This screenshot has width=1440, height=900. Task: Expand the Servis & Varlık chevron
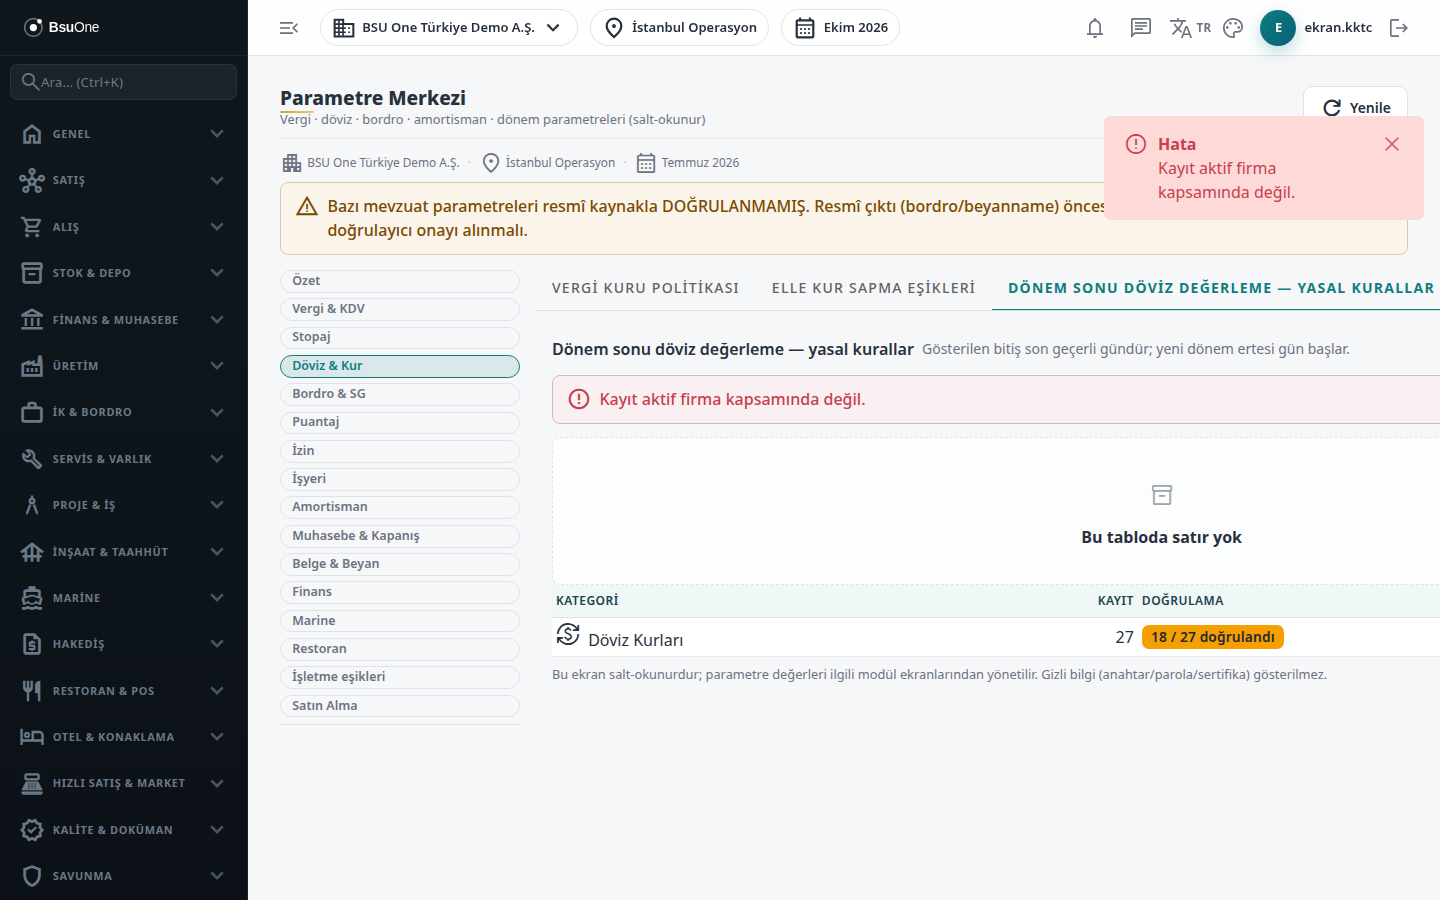(217, 459)
